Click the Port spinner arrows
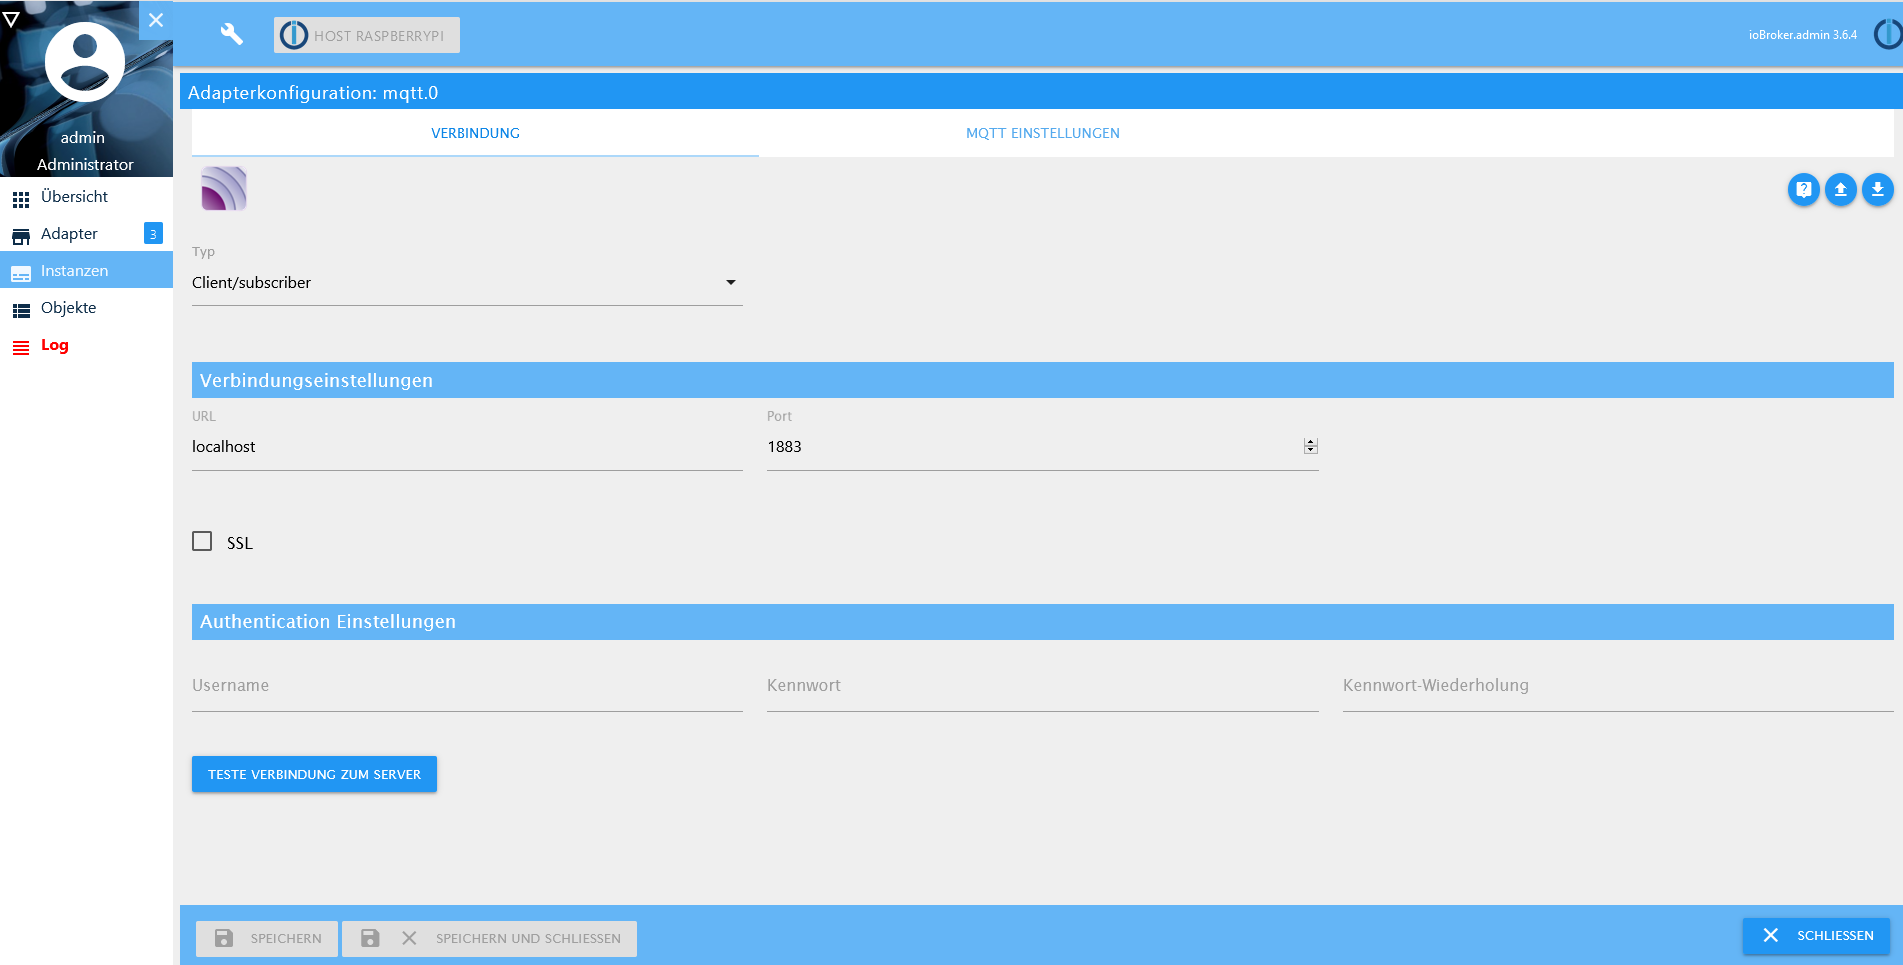This screenshot has width=1903, height=965. tap(1310, 446)
